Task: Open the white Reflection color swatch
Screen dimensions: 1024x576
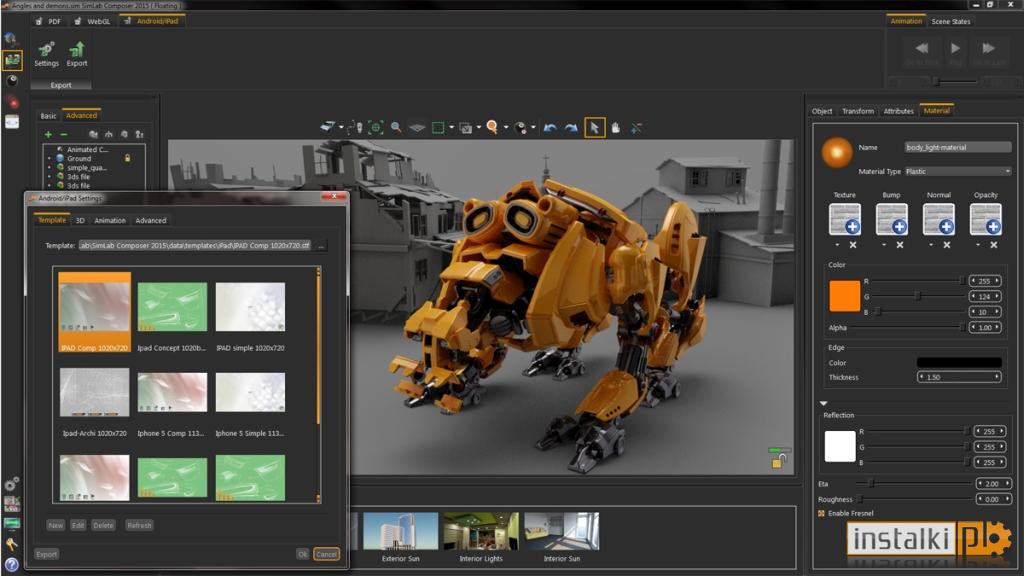Action: click(x=840, y=447)
